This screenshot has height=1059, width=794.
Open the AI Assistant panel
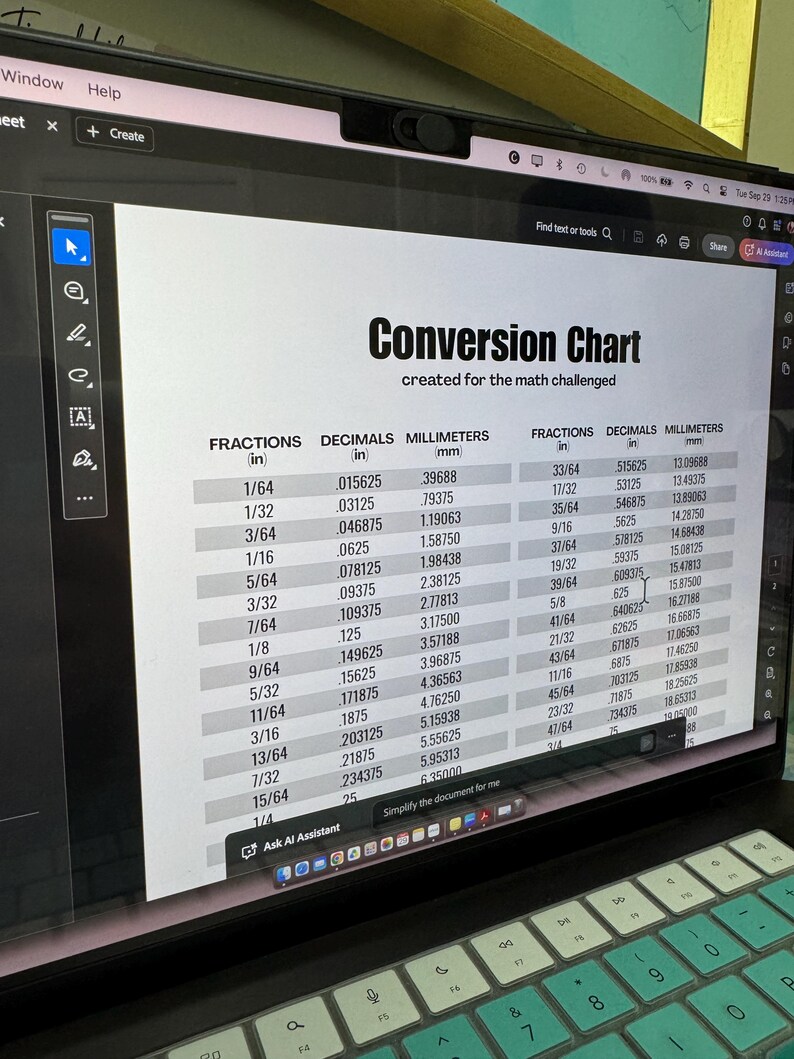[766, 252]
